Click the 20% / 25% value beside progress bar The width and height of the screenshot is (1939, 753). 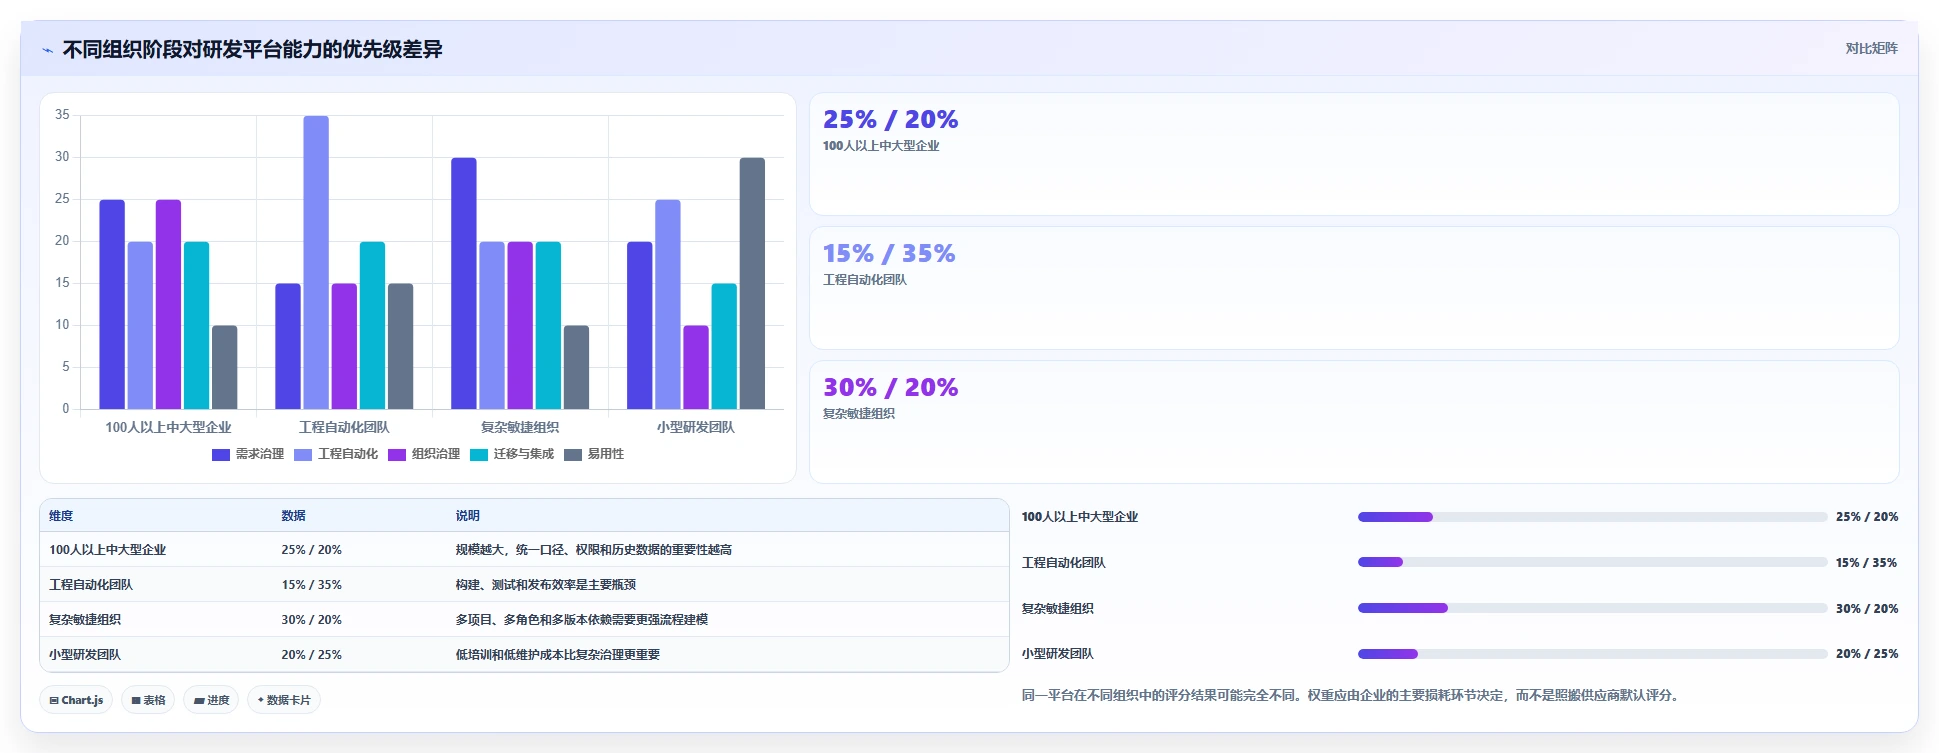(x=1867, y=654)
